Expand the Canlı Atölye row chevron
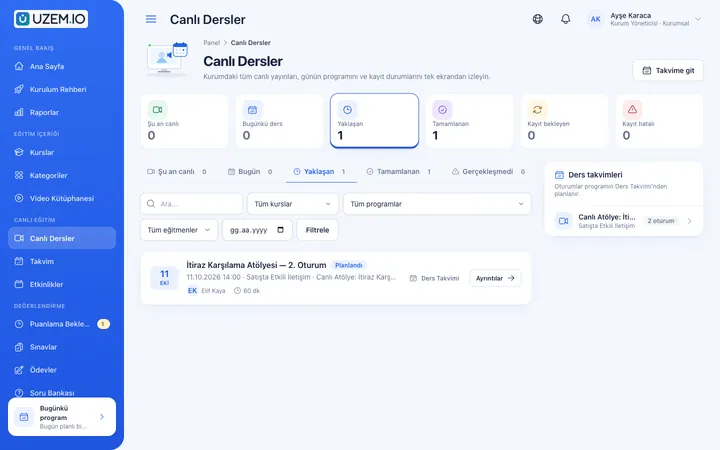720x450 pixels. coord(689,221)
